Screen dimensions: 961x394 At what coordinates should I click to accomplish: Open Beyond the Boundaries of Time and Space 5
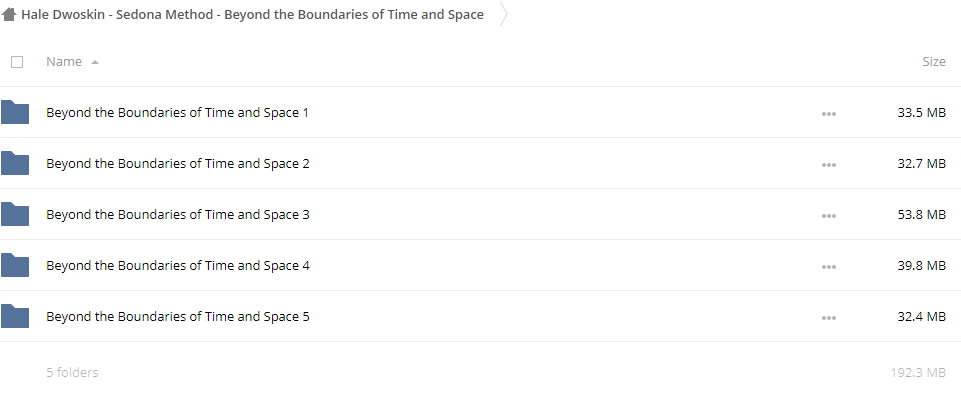tap(178, 317)
